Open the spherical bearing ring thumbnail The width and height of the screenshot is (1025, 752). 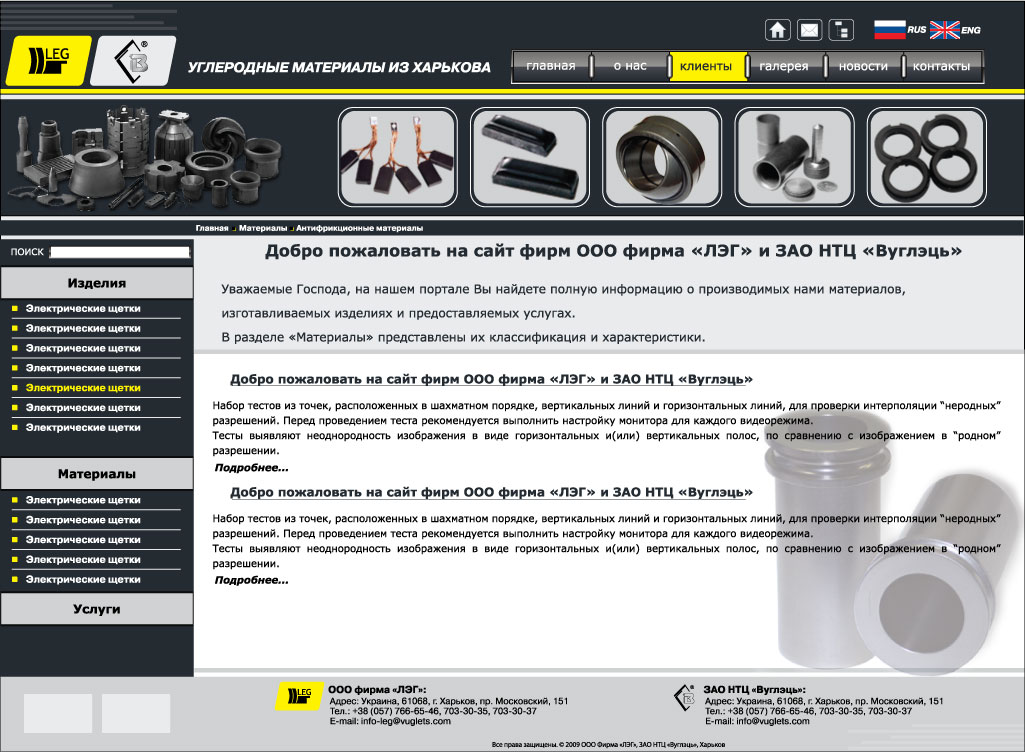[x=662, y=157]
